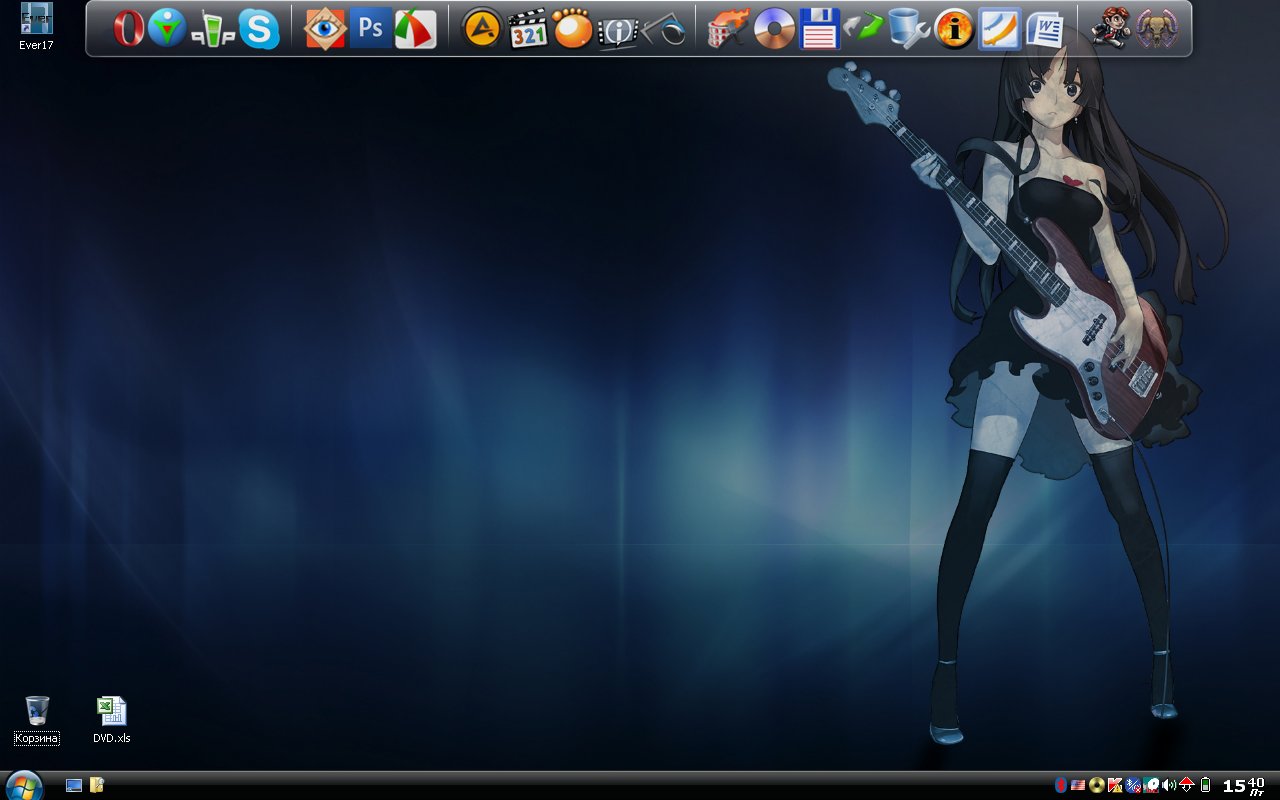Open the film-strip info dock icon
Screen dimensions: 1280x800
point(618,30)
